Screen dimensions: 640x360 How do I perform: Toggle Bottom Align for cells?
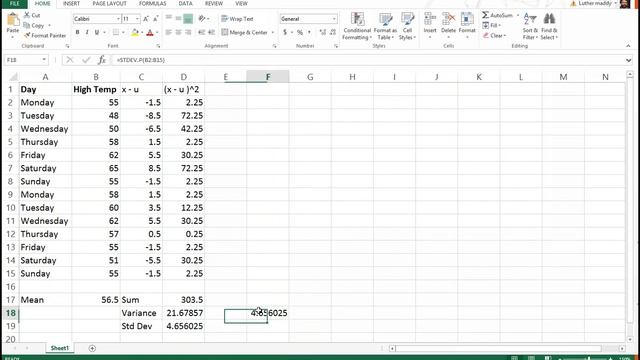coord(188,19)
